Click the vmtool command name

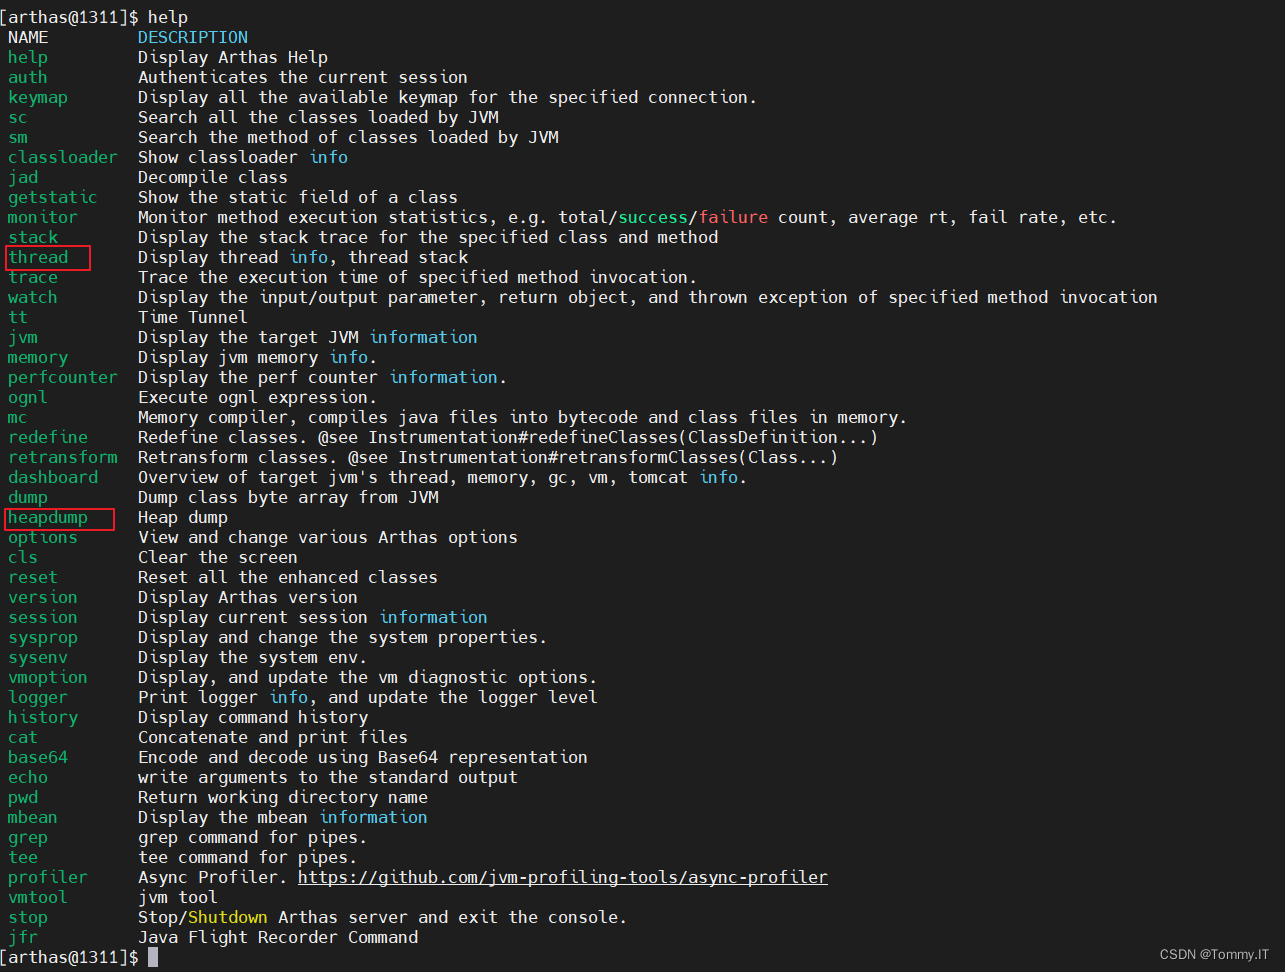[38, 897]
